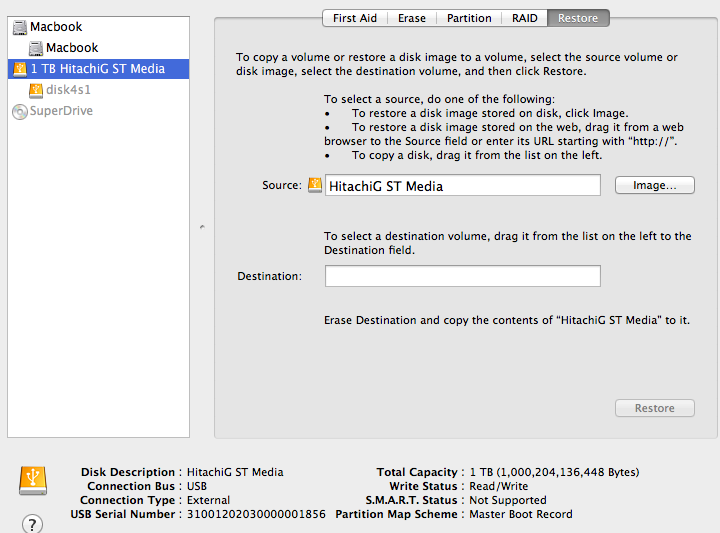
Task: Click the SuperDrive optical disc icon
Action: (x=20, y=112)
